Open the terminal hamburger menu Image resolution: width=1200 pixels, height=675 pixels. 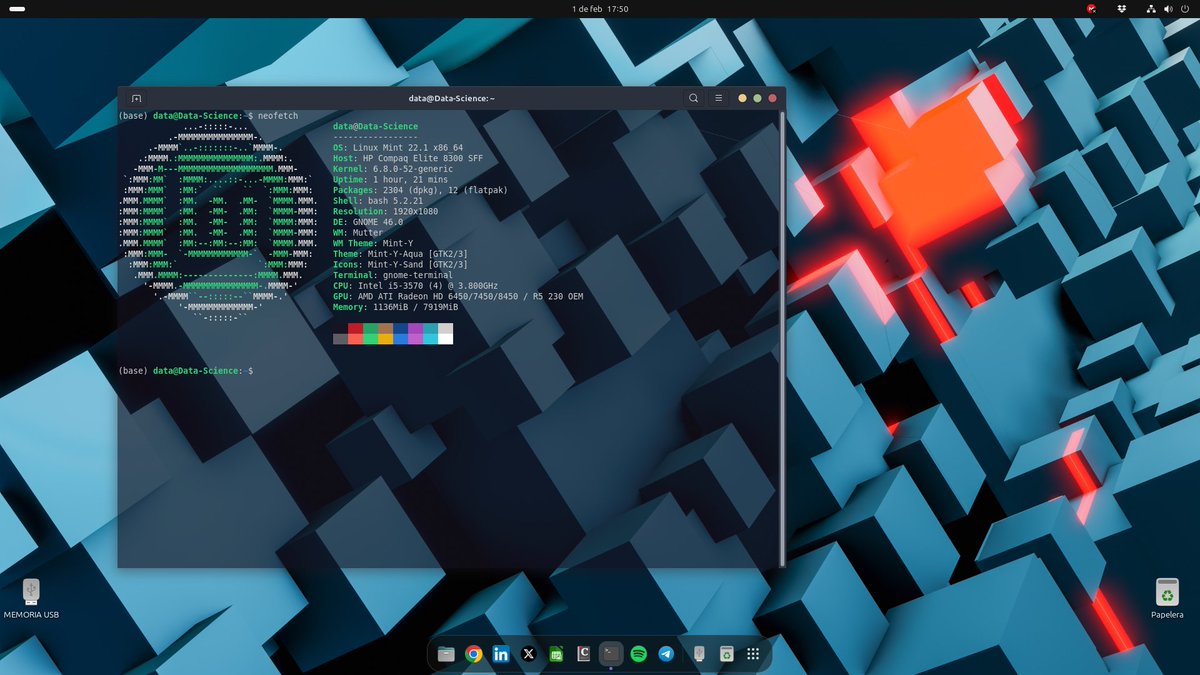719,98
